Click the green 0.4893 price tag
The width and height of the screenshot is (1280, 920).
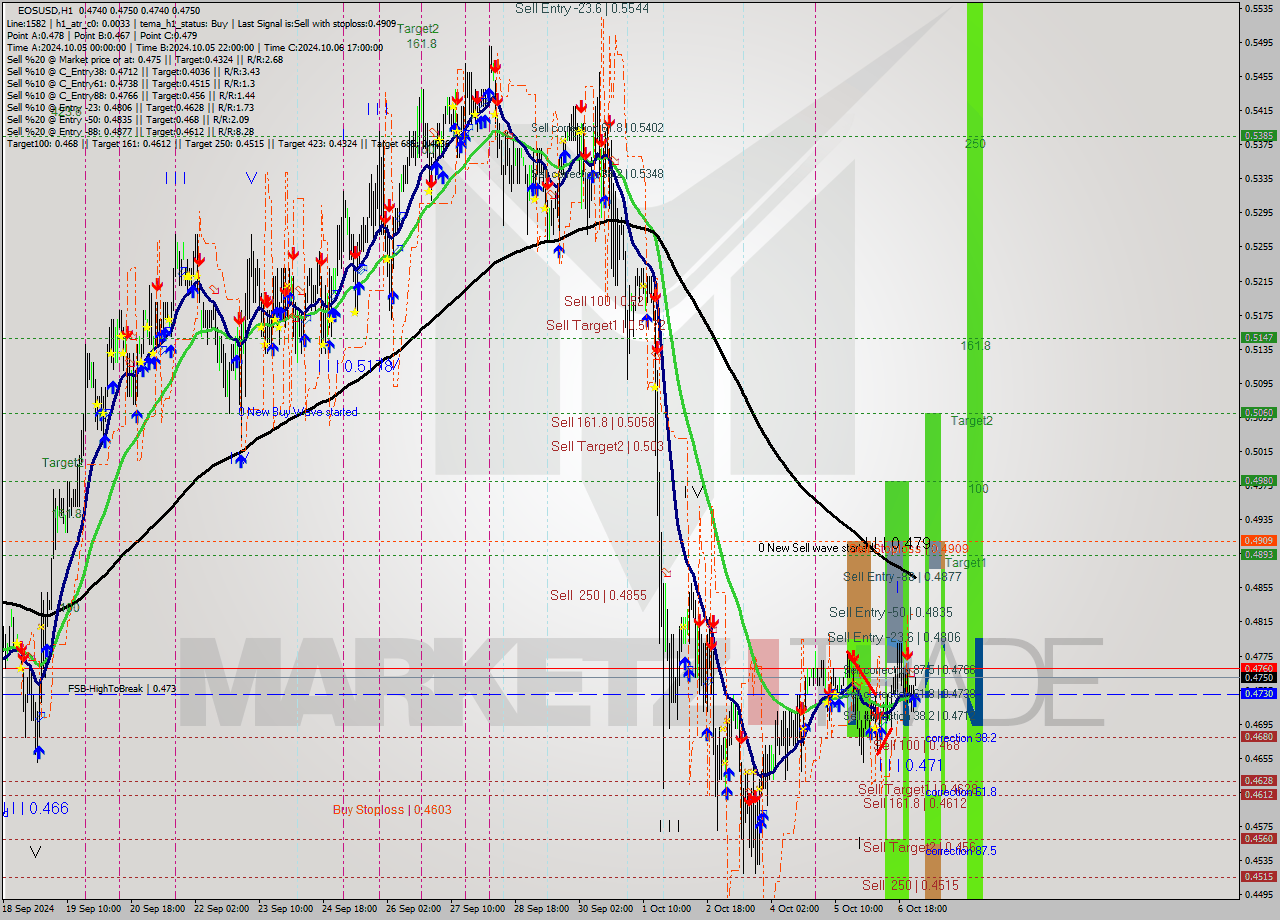click(x=1258, y=554)
